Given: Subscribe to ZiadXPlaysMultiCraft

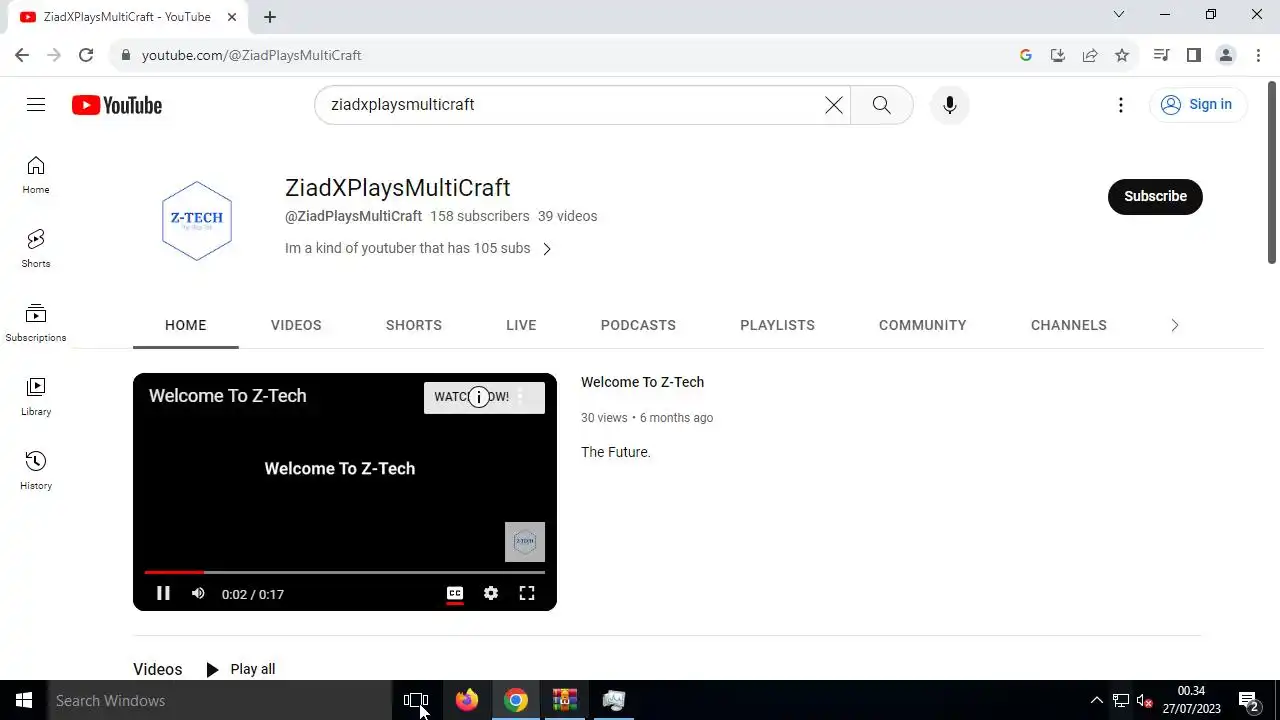Looking at the screenshot, I should 1155,196.
